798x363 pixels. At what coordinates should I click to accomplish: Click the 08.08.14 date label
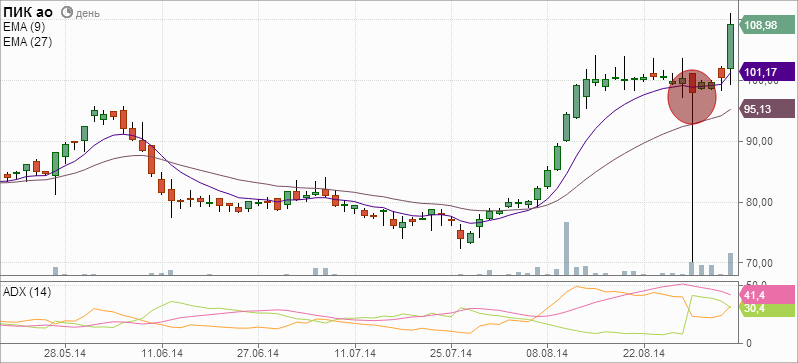(x=548, y=353)
